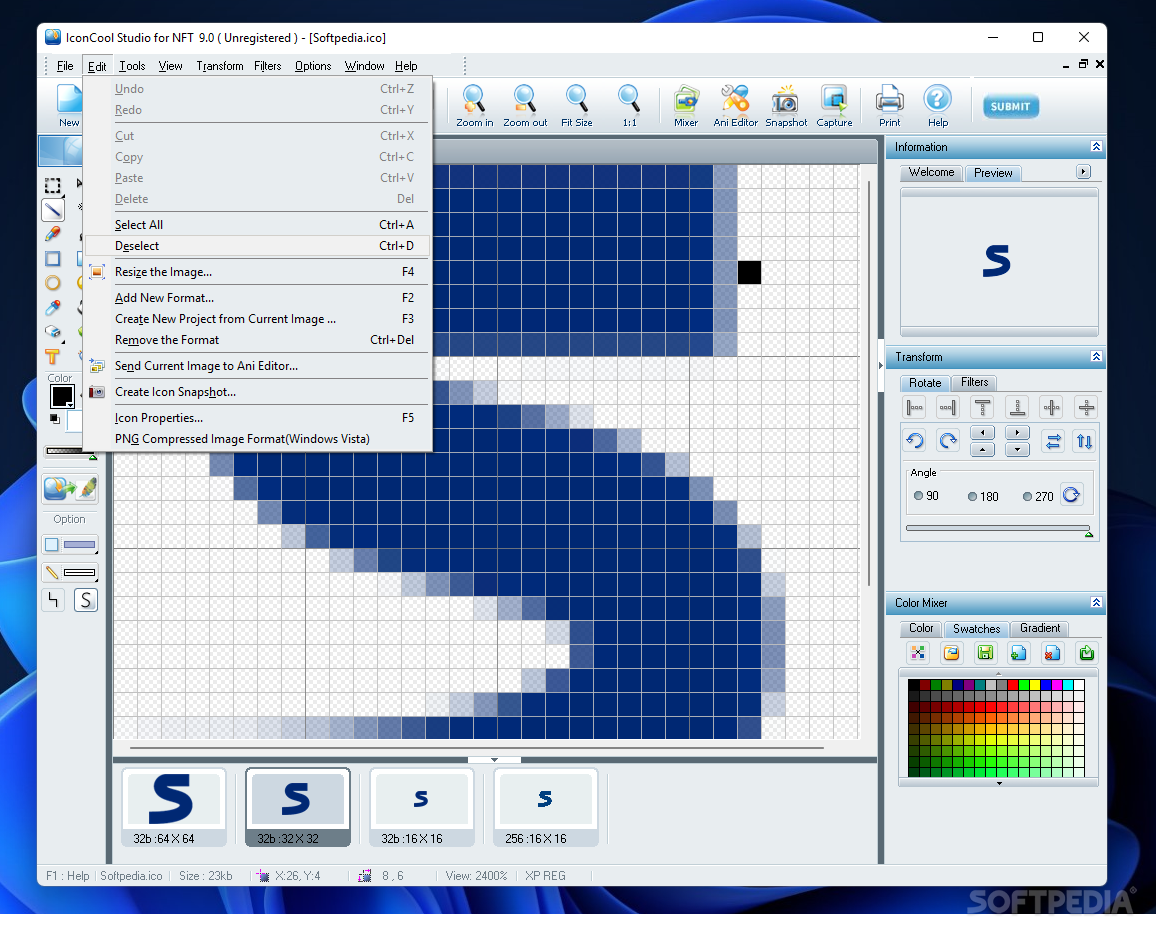
Task: Select the Line drawing tool
Action: [52, 210]
